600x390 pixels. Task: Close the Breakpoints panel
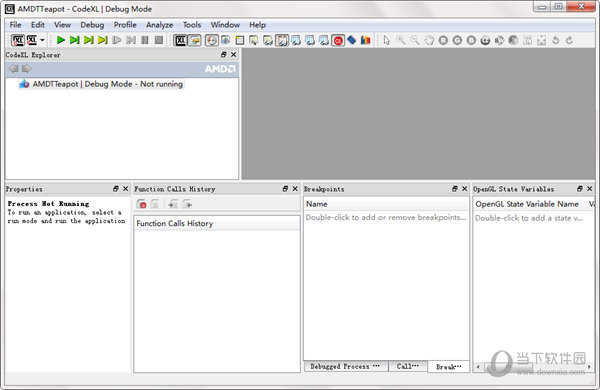[465, 189]
